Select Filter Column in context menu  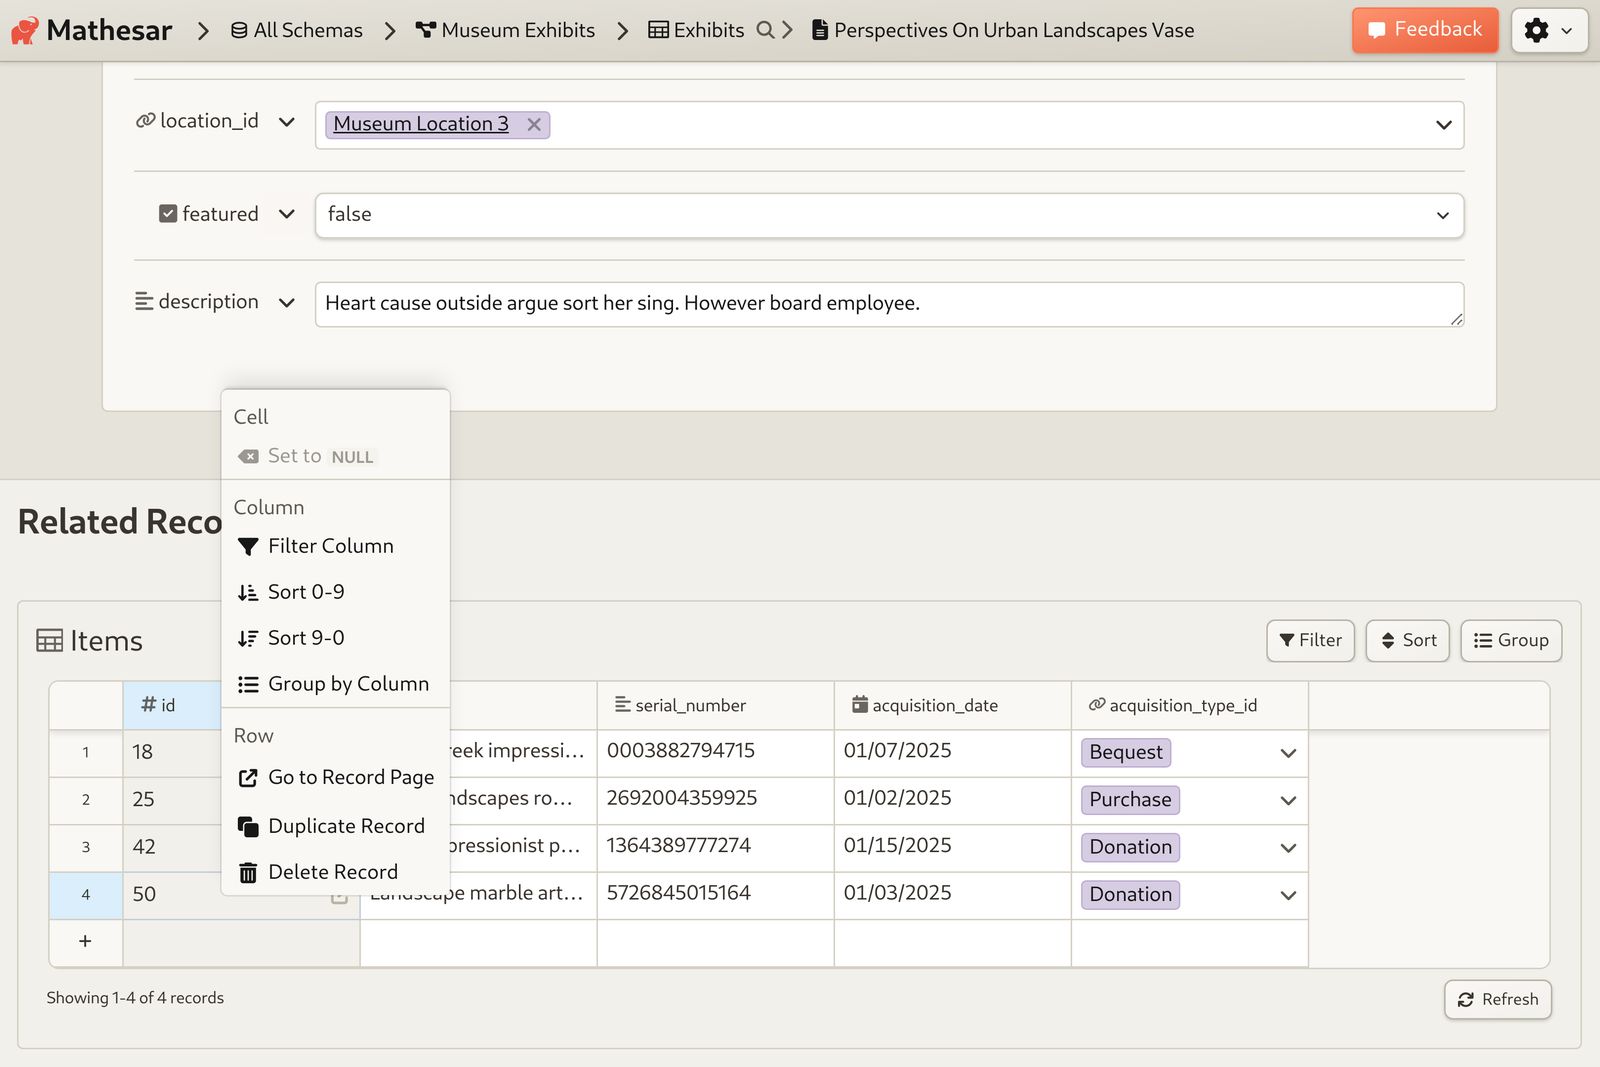(x=335, y=546)
